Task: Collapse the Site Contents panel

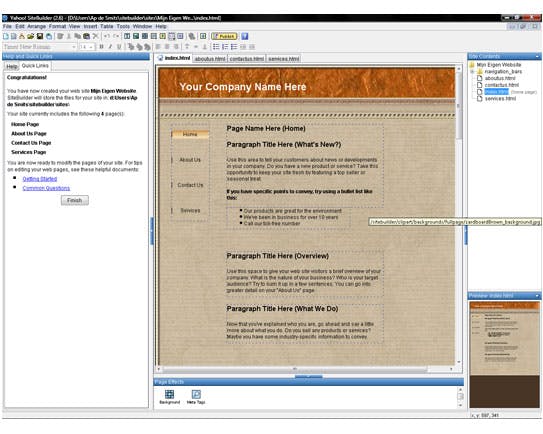Action: (537, 56)
